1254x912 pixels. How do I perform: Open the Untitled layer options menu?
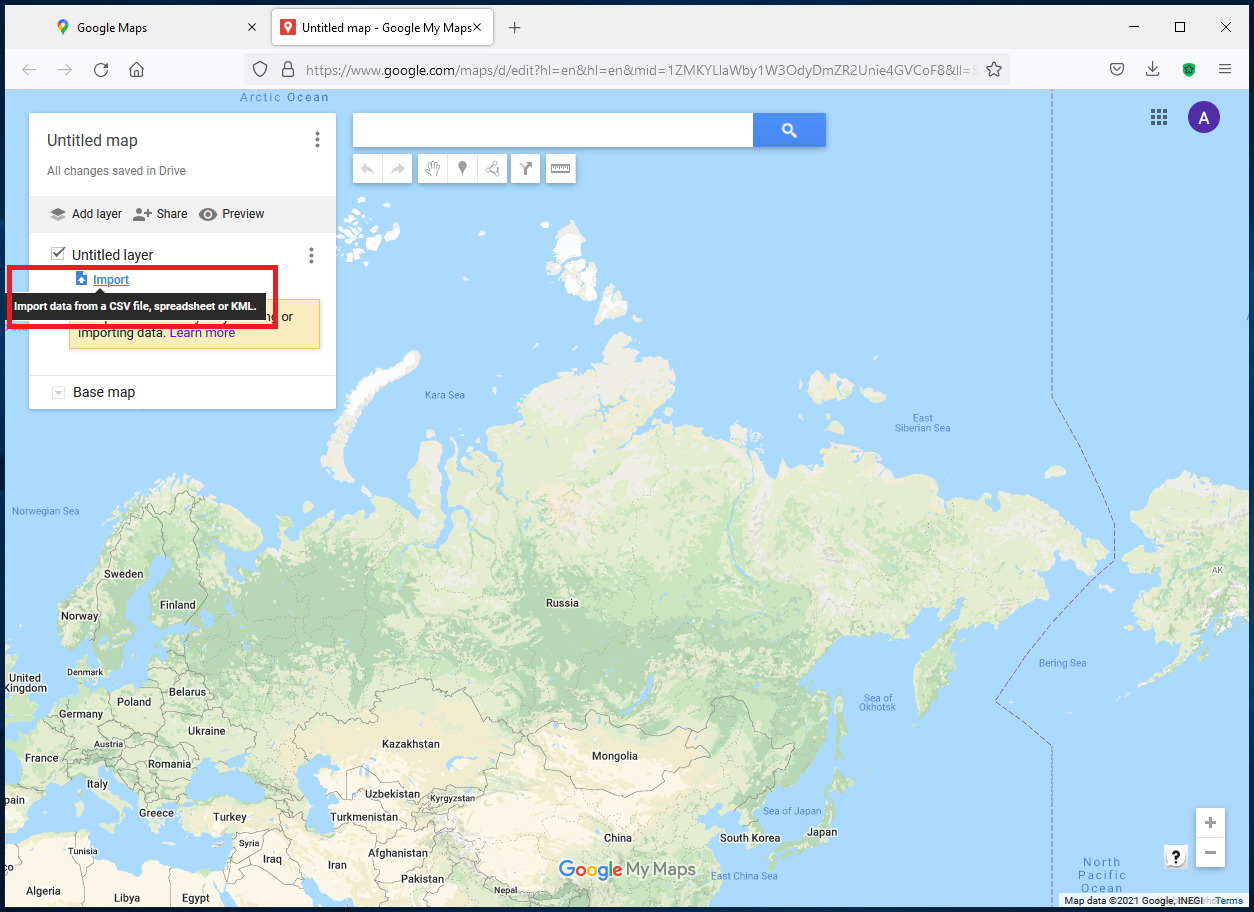pos(311,256)
